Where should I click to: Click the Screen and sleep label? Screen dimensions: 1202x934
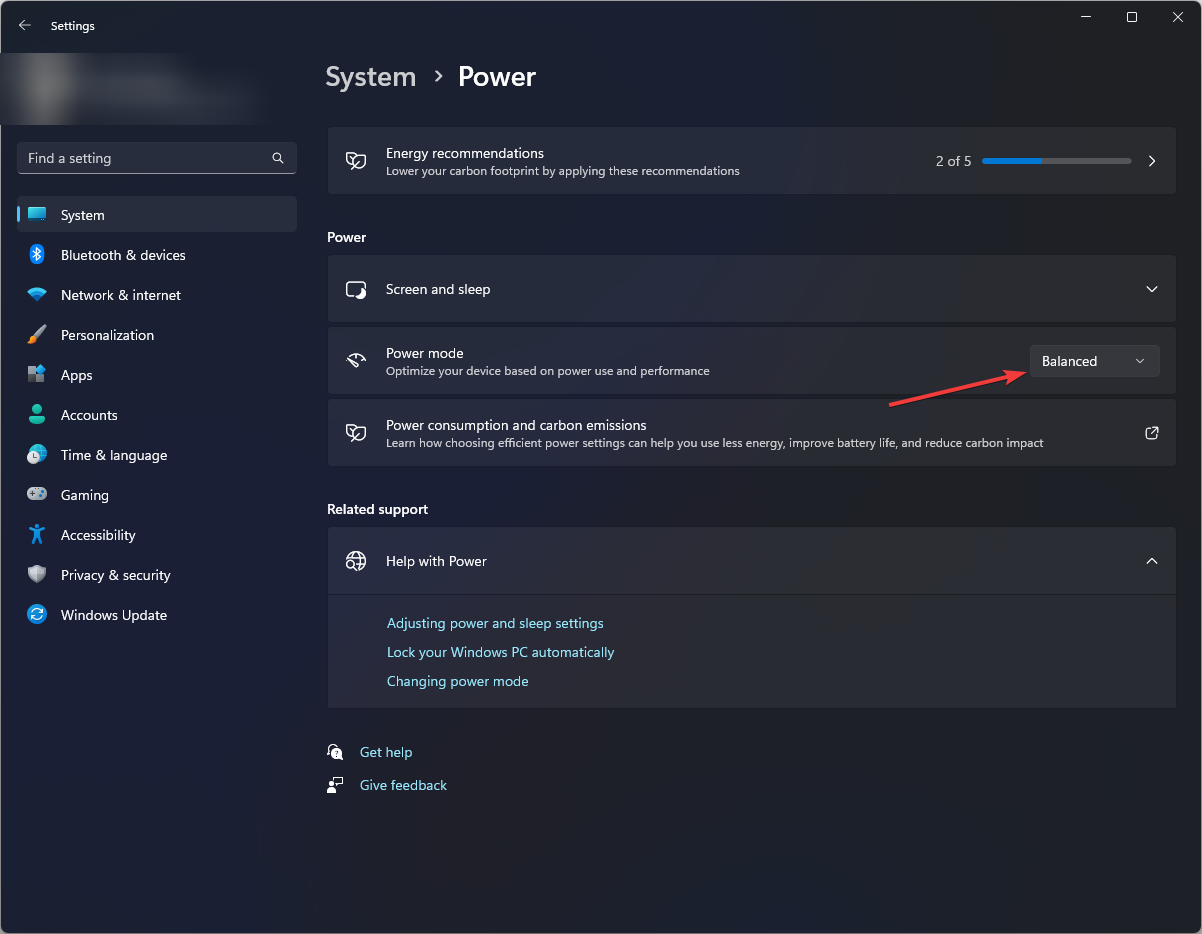pos(438,289)
